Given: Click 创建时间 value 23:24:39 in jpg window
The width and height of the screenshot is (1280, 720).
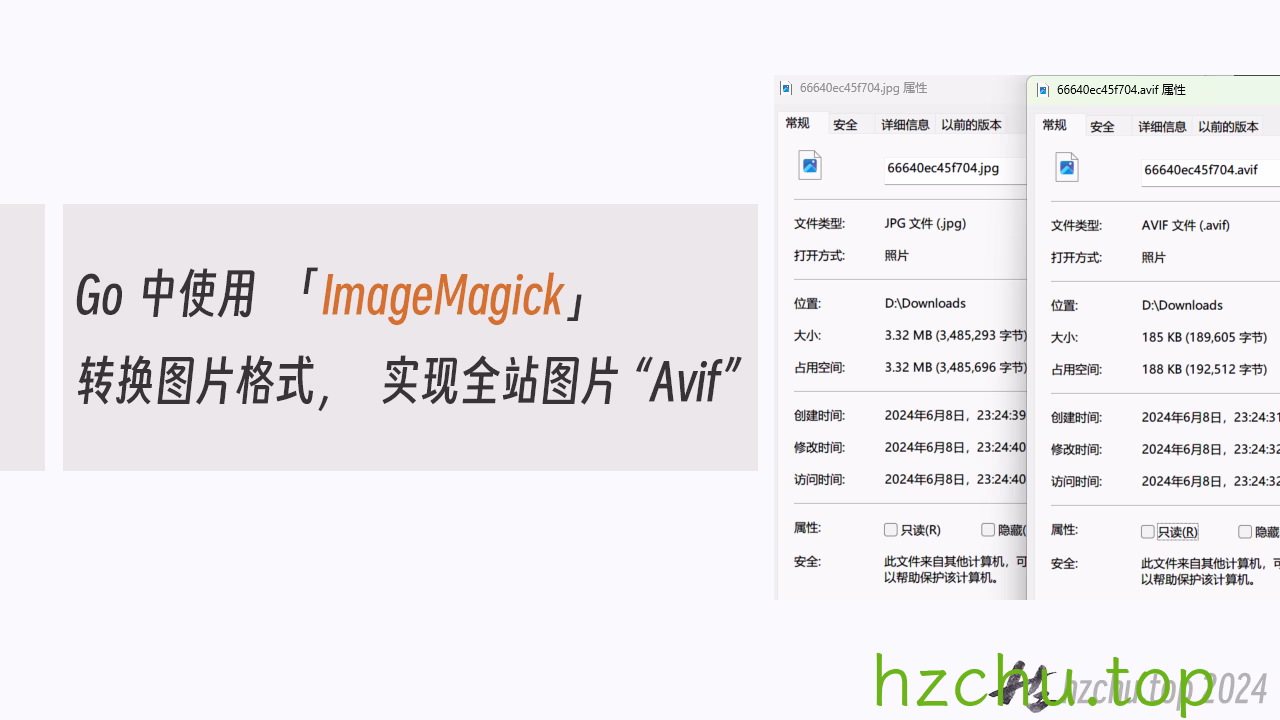Looking at the screenshot, I should [955, 416].
